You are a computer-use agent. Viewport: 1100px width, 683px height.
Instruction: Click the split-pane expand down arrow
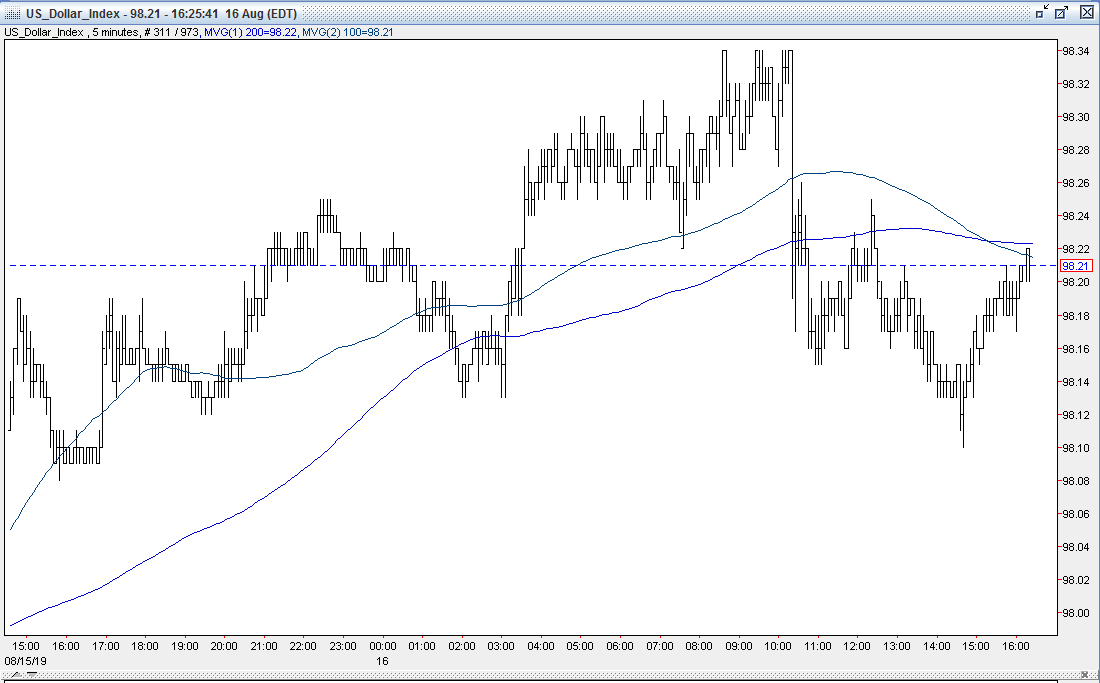point(32,676)
